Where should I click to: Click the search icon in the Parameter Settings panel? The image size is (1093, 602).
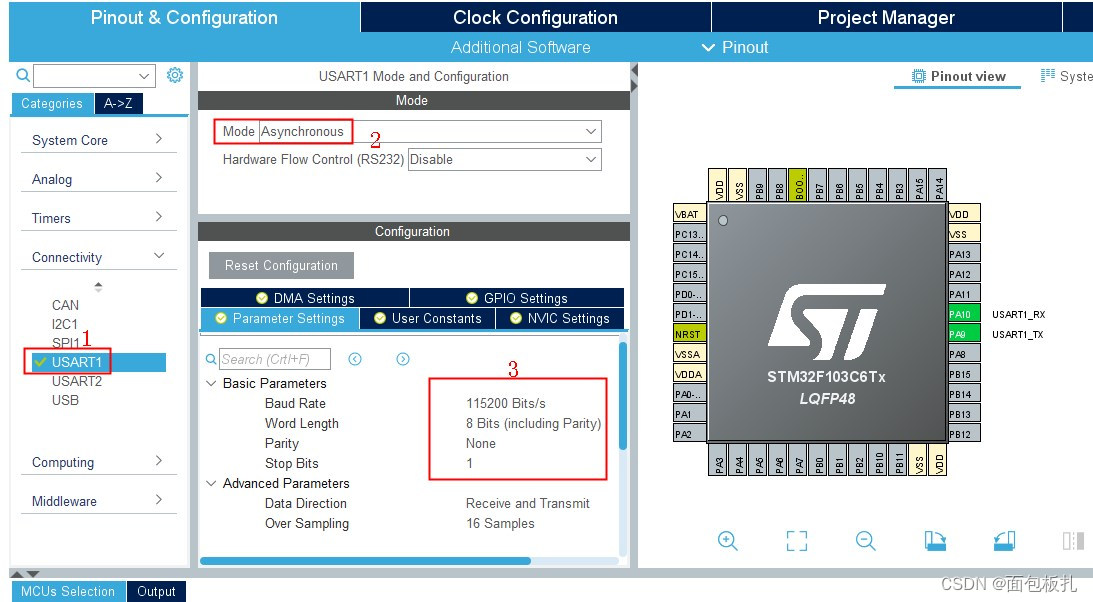pyautogui.click(x=211, y=359)
